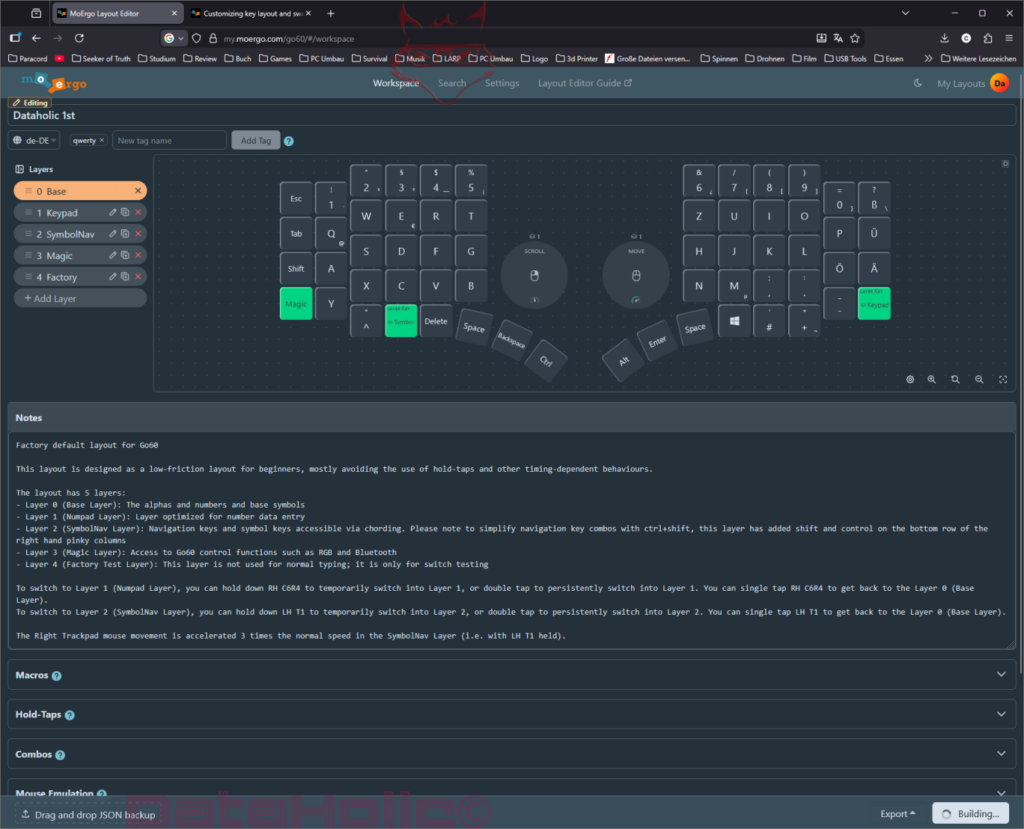Click the SCROLL left trackpad circle
This screenshot has width=1024, height=829.
534,275
